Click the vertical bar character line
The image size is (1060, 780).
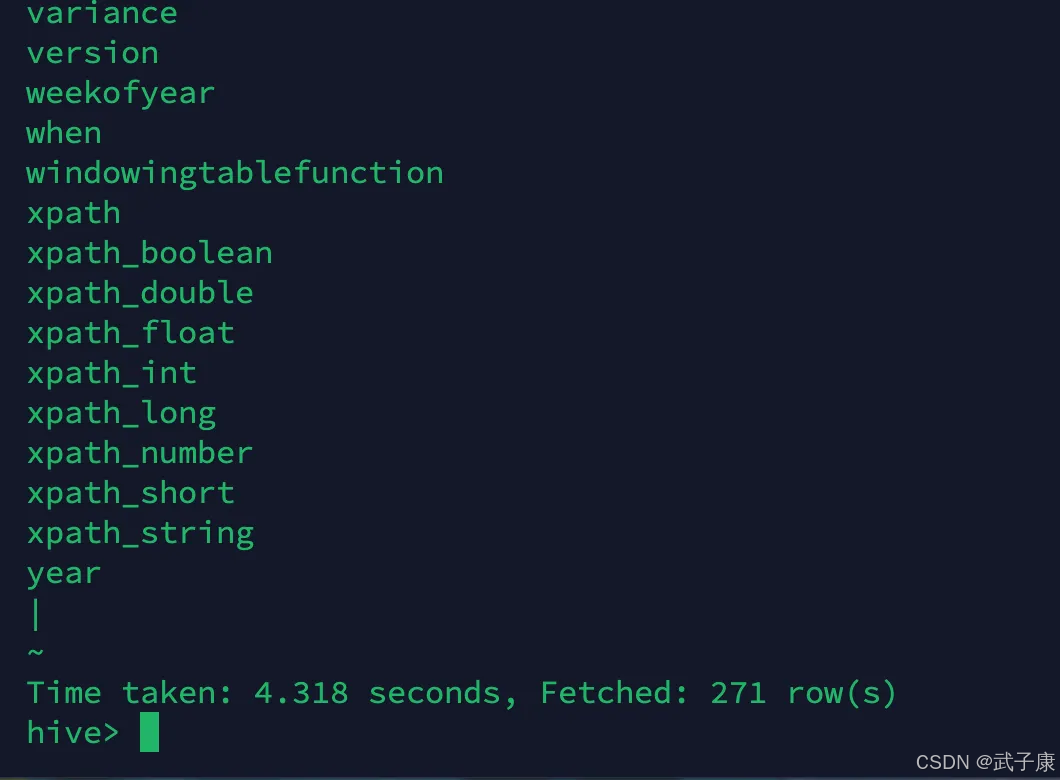(x=35, y=614)
